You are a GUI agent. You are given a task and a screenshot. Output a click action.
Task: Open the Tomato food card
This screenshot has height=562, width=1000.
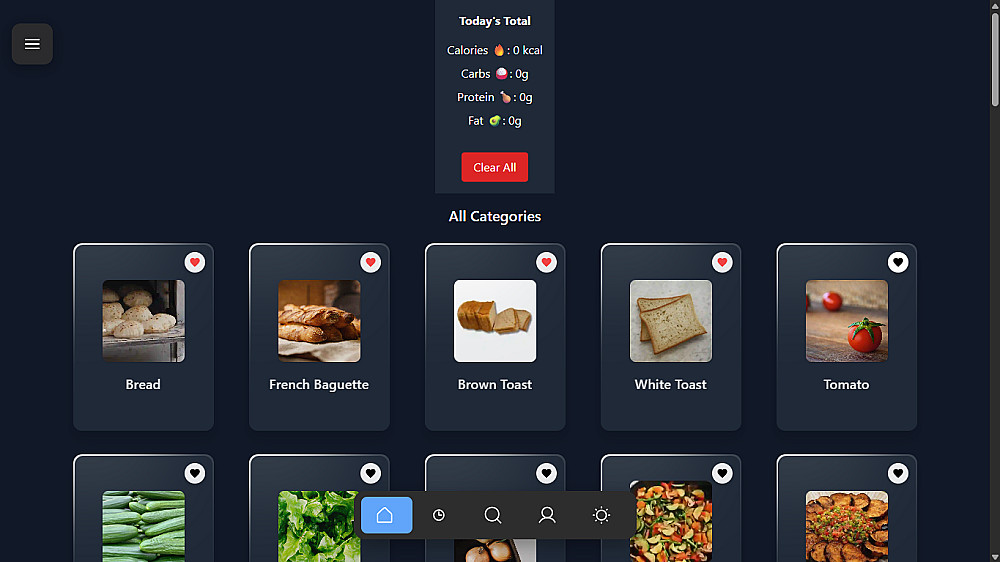pos(846,337)
